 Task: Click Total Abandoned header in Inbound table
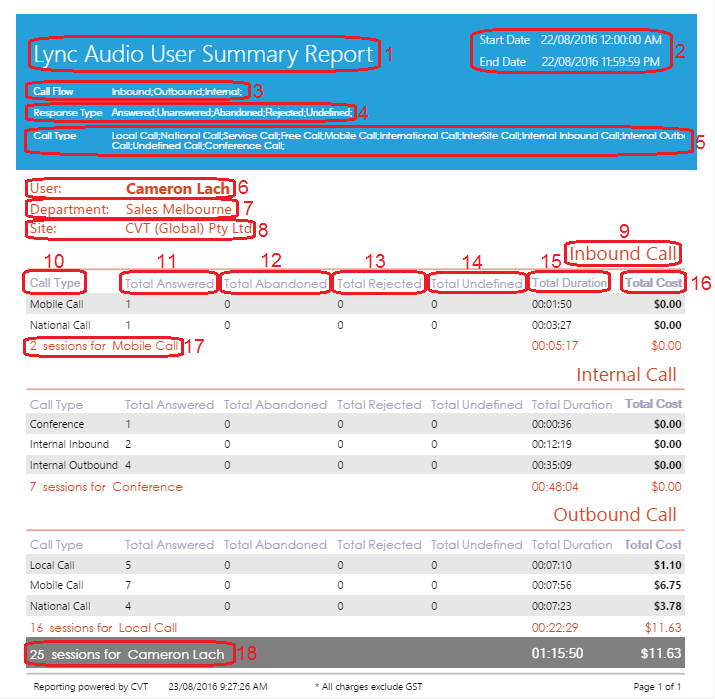[x=275, y=284]
